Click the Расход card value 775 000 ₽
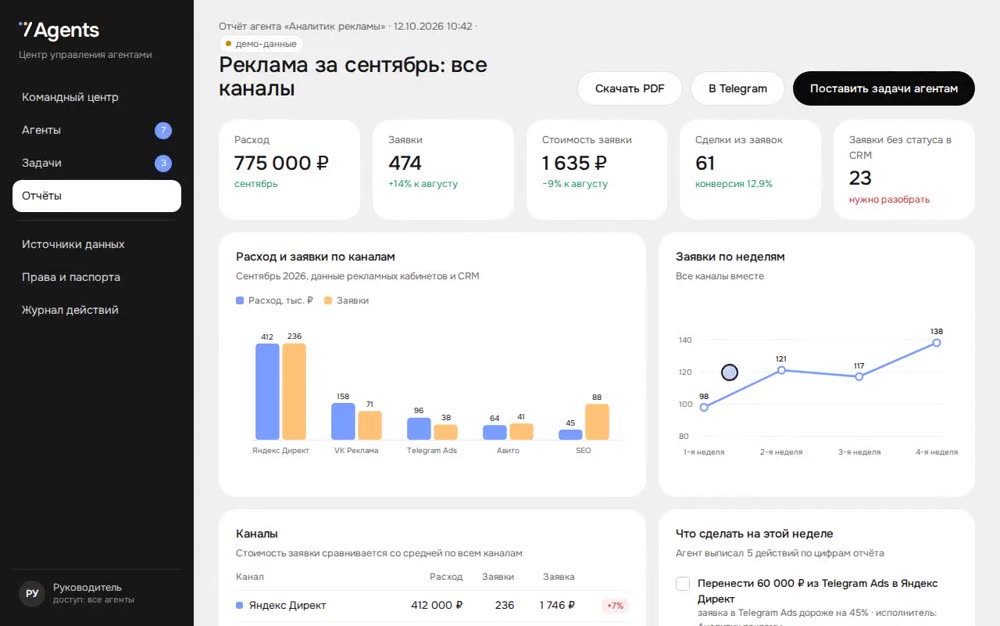Image resolution: width=1000 pixels, height=626 pixels. pos(281,163)
